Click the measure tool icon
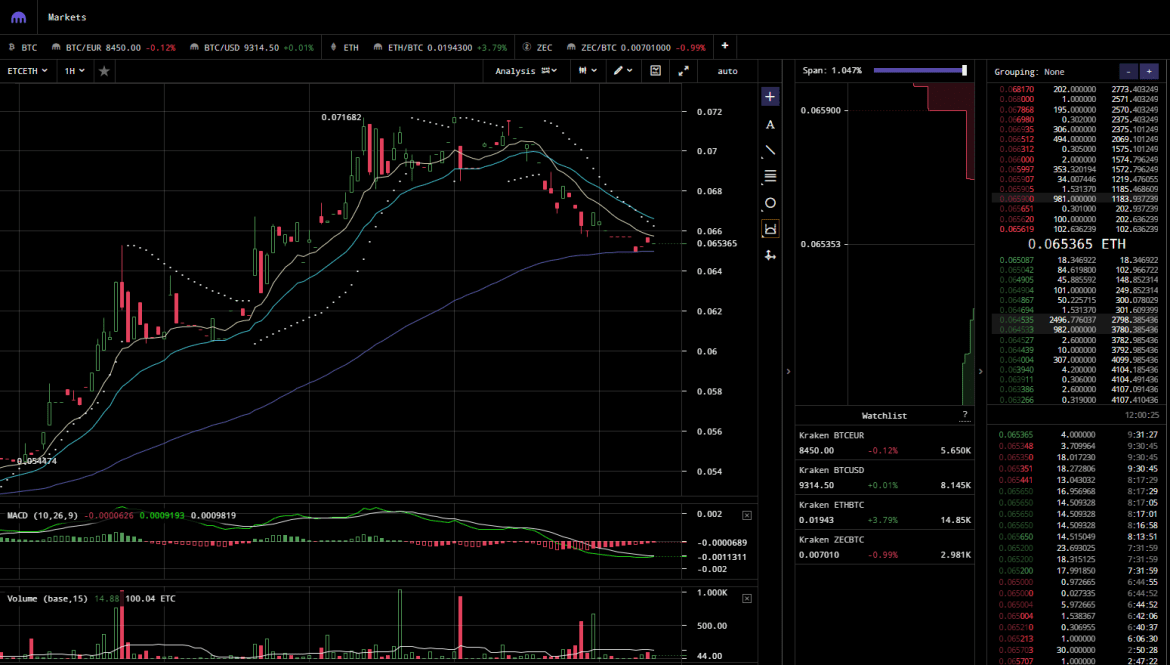The image size is (1170, 665). pyautogui.click(x=770, y=229)
